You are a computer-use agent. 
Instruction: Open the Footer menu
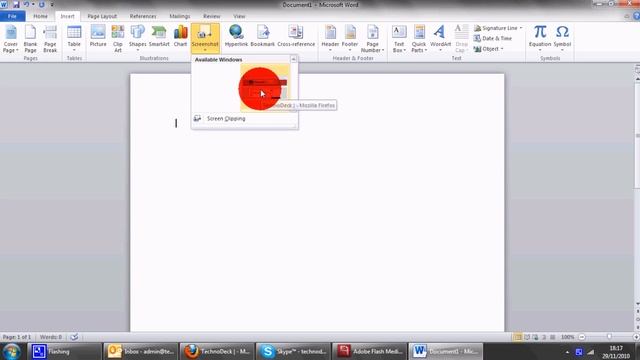(350, 39)
